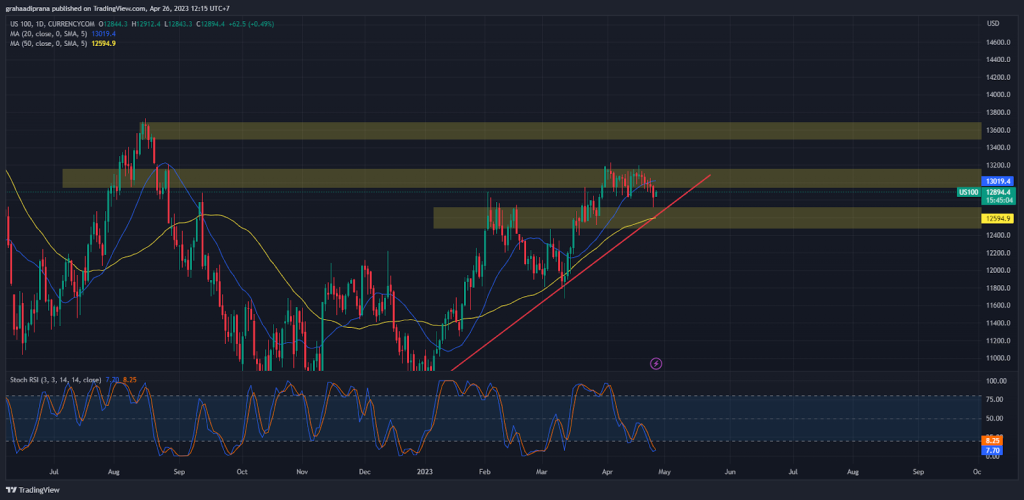Click the USD currency label
The height and width of the screenshot is (500, 1024).
point(993,23)
